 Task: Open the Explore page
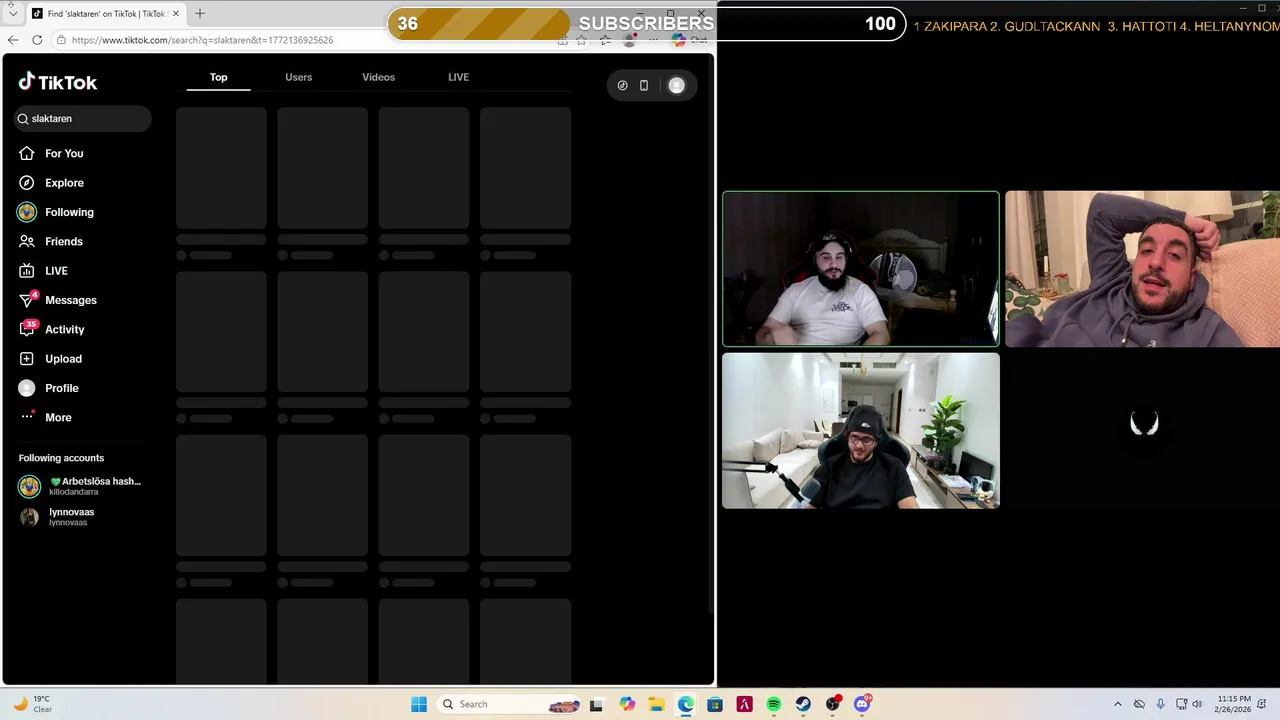[x=50, y=183]
